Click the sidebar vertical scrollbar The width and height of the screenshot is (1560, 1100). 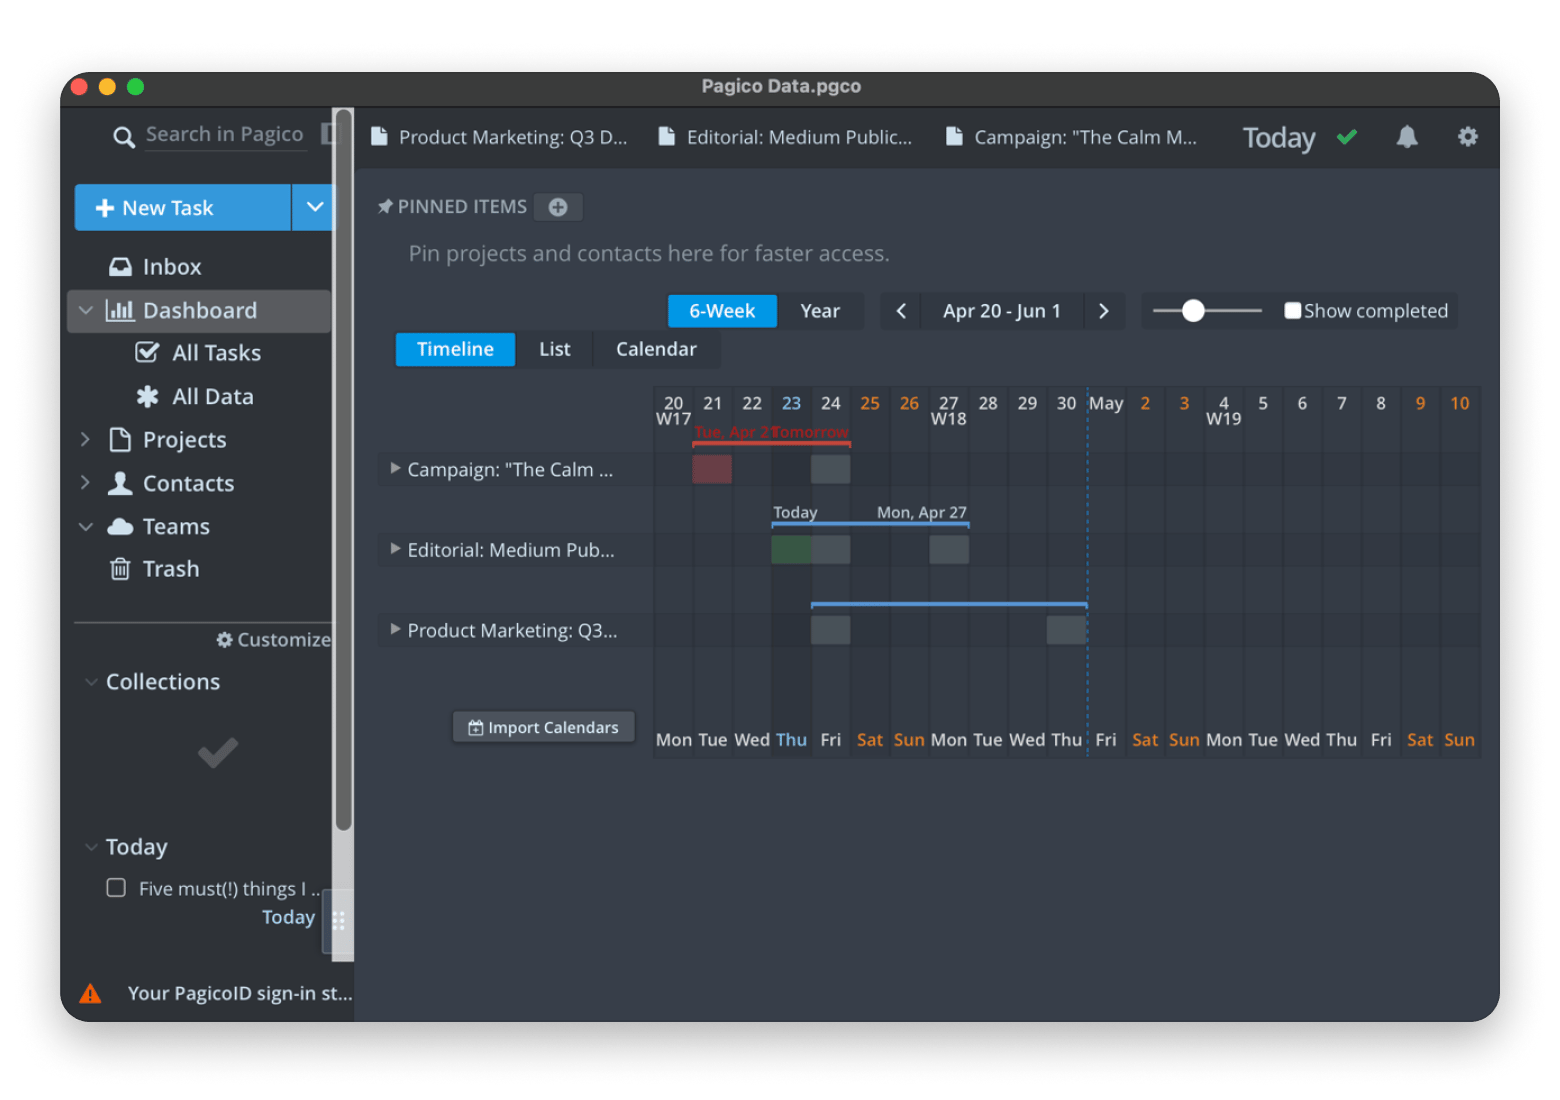[343, 470]
